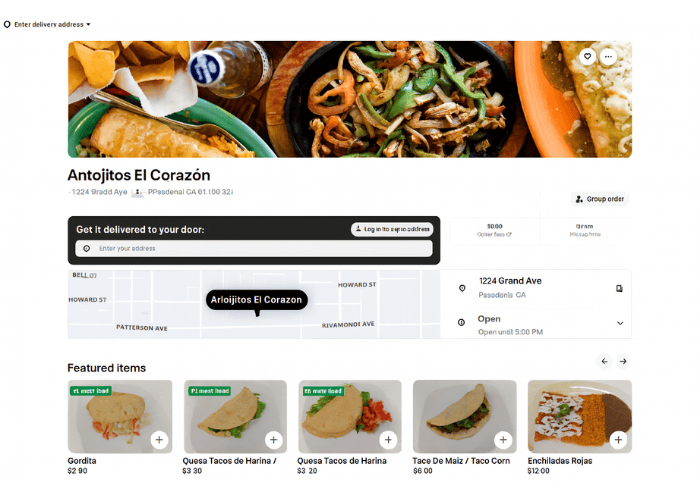Focus the Enter your address field
The width and height of the screenshot is (700, 500).
tap(254, 248)
